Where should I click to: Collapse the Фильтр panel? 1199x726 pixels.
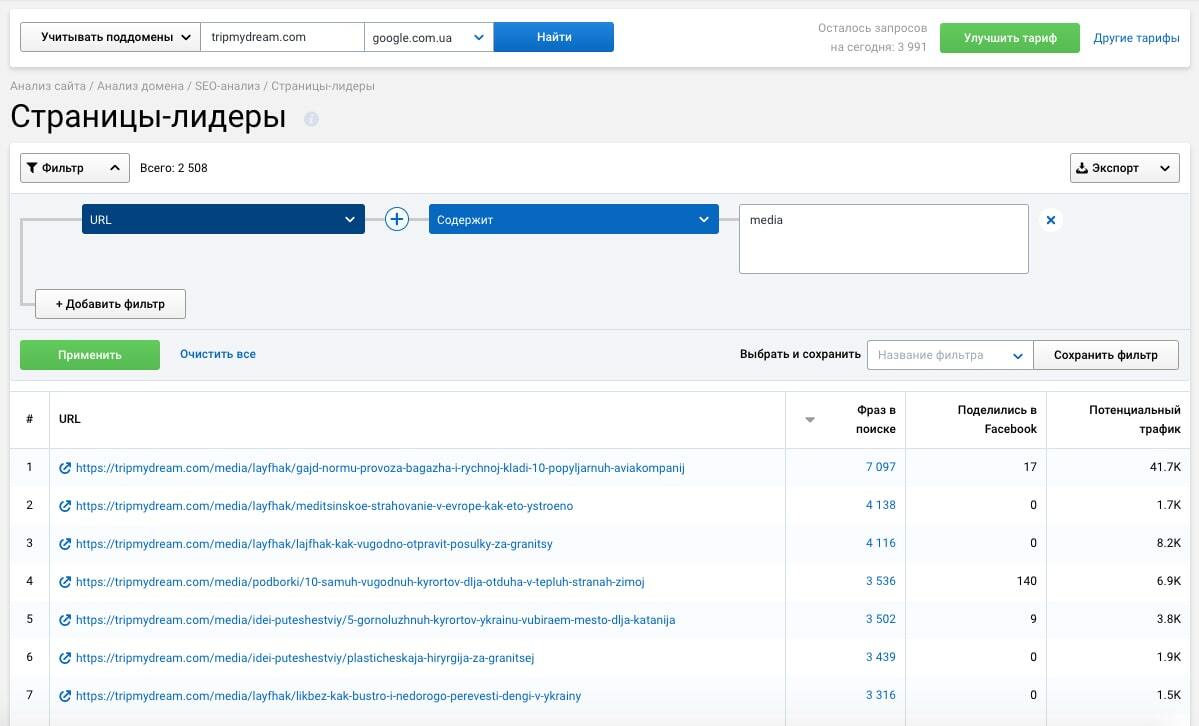pyautogui.click(x=75, y=168)
